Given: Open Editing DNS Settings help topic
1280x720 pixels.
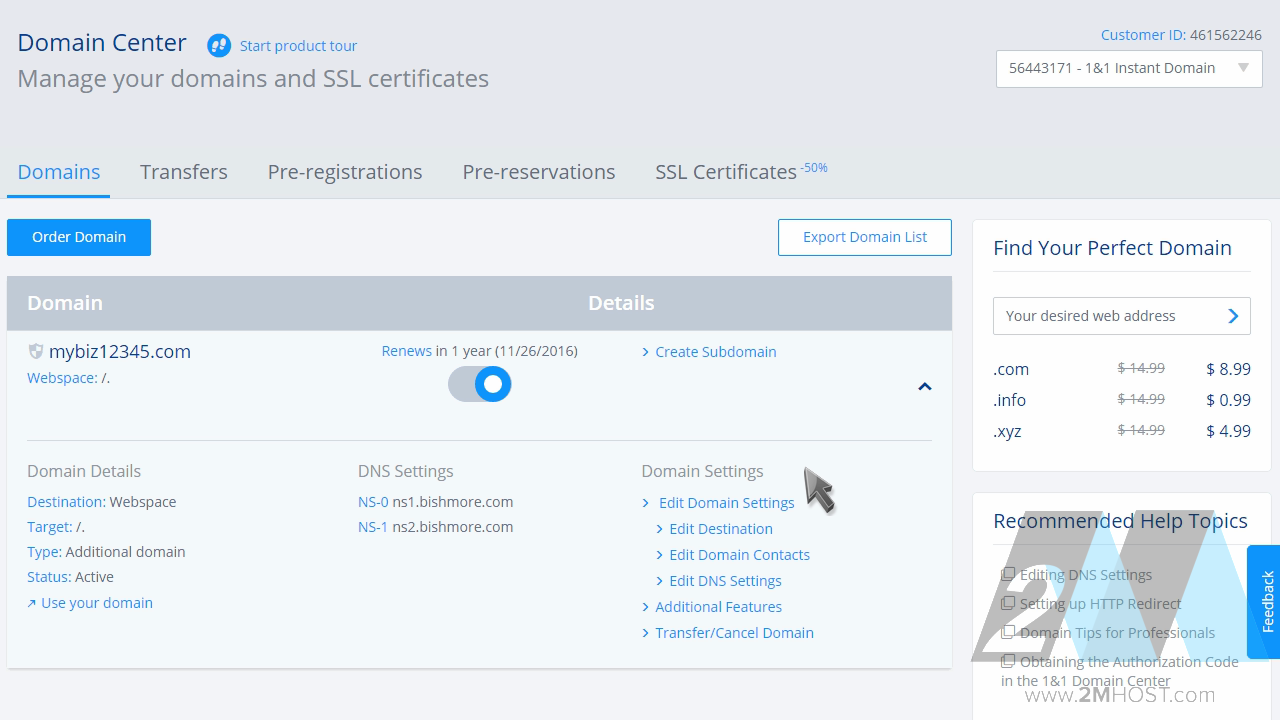Looking at the screenshot, I should [1086, 575].
